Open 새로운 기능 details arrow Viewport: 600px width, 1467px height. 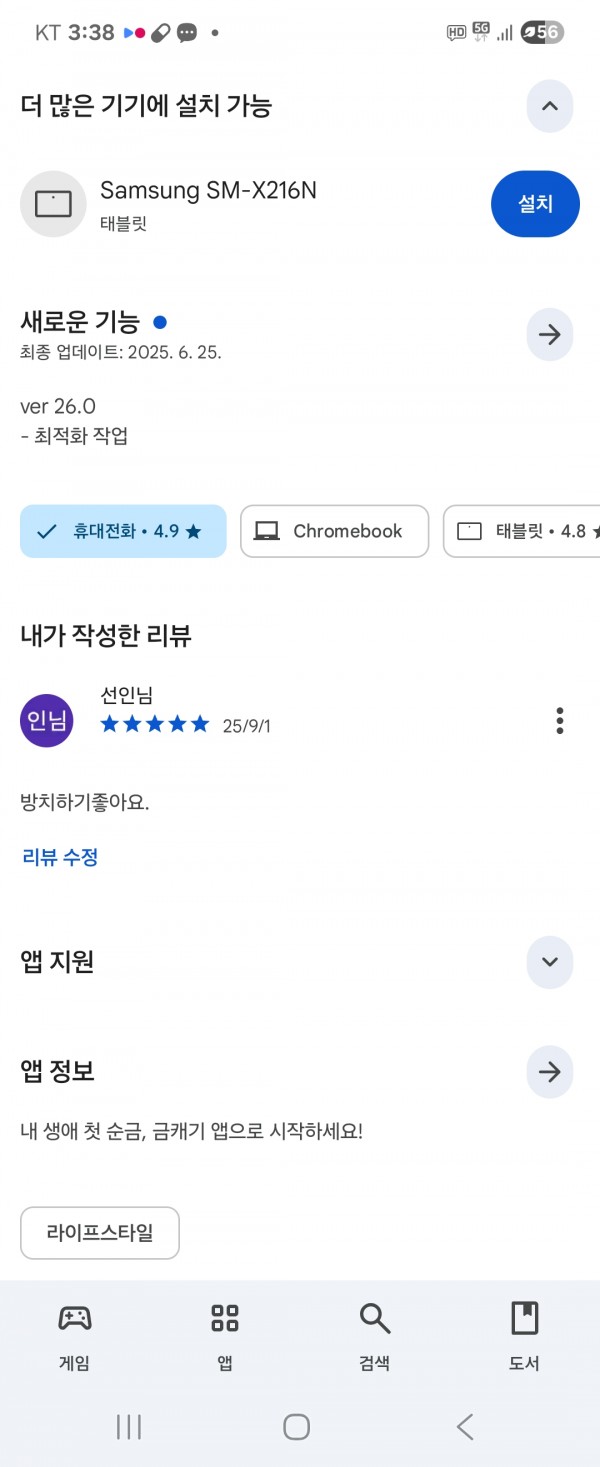click(550, 335)
